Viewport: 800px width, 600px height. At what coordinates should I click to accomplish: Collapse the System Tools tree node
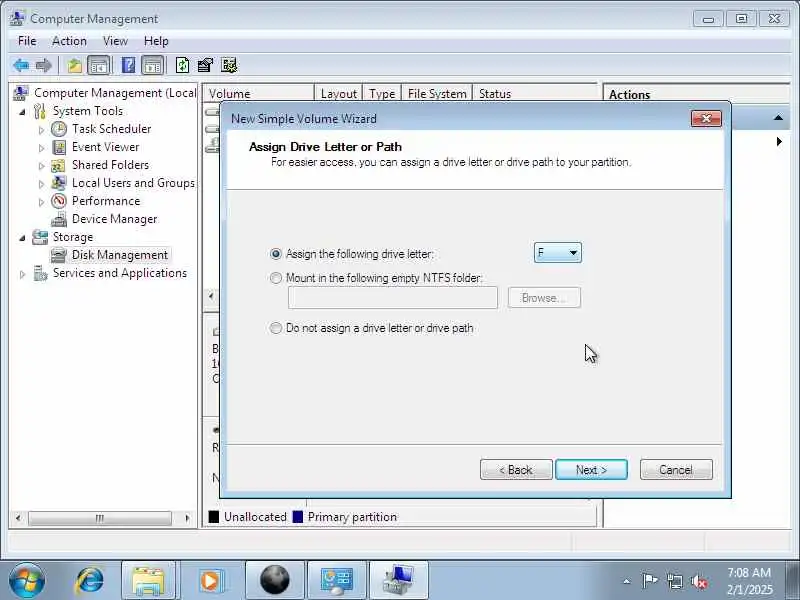coord(22,112)
